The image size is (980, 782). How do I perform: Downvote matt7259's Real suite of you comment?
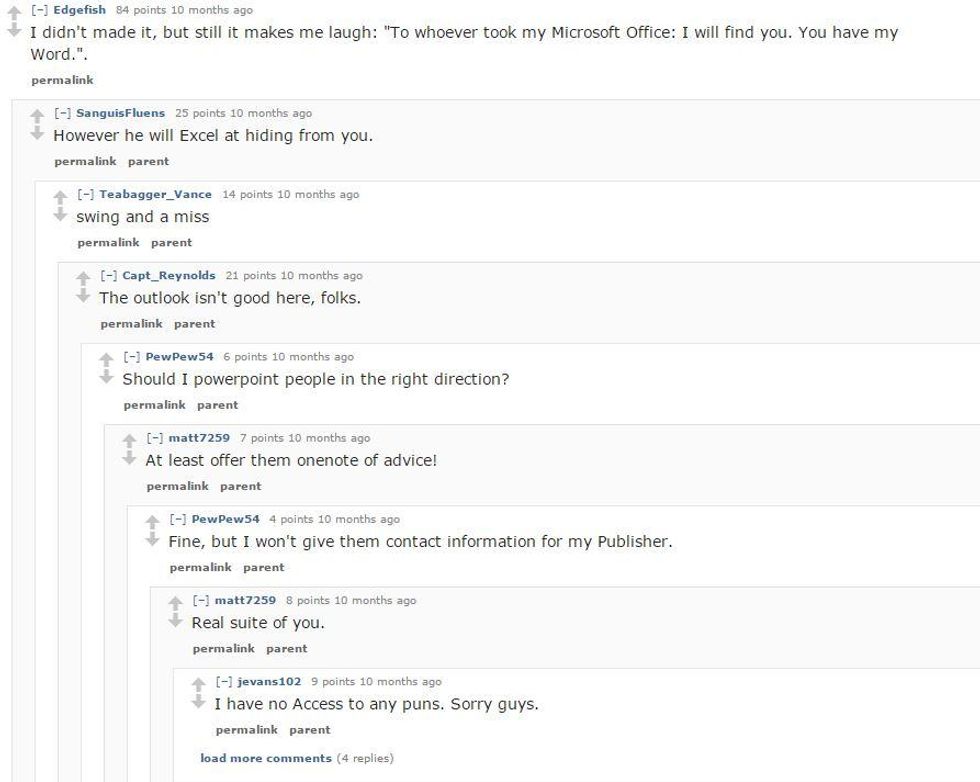click(x=175, y=620)
